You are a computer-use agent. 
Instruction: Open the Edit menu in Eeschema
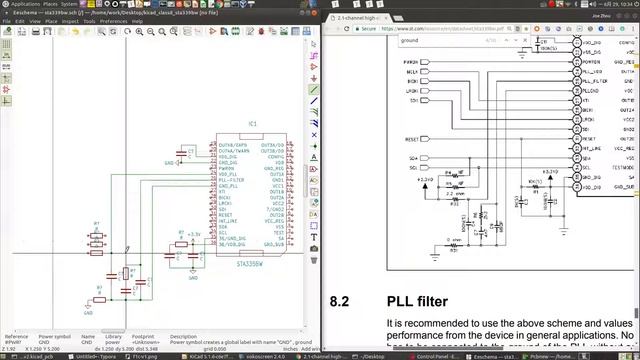click(x=20, y=21)
